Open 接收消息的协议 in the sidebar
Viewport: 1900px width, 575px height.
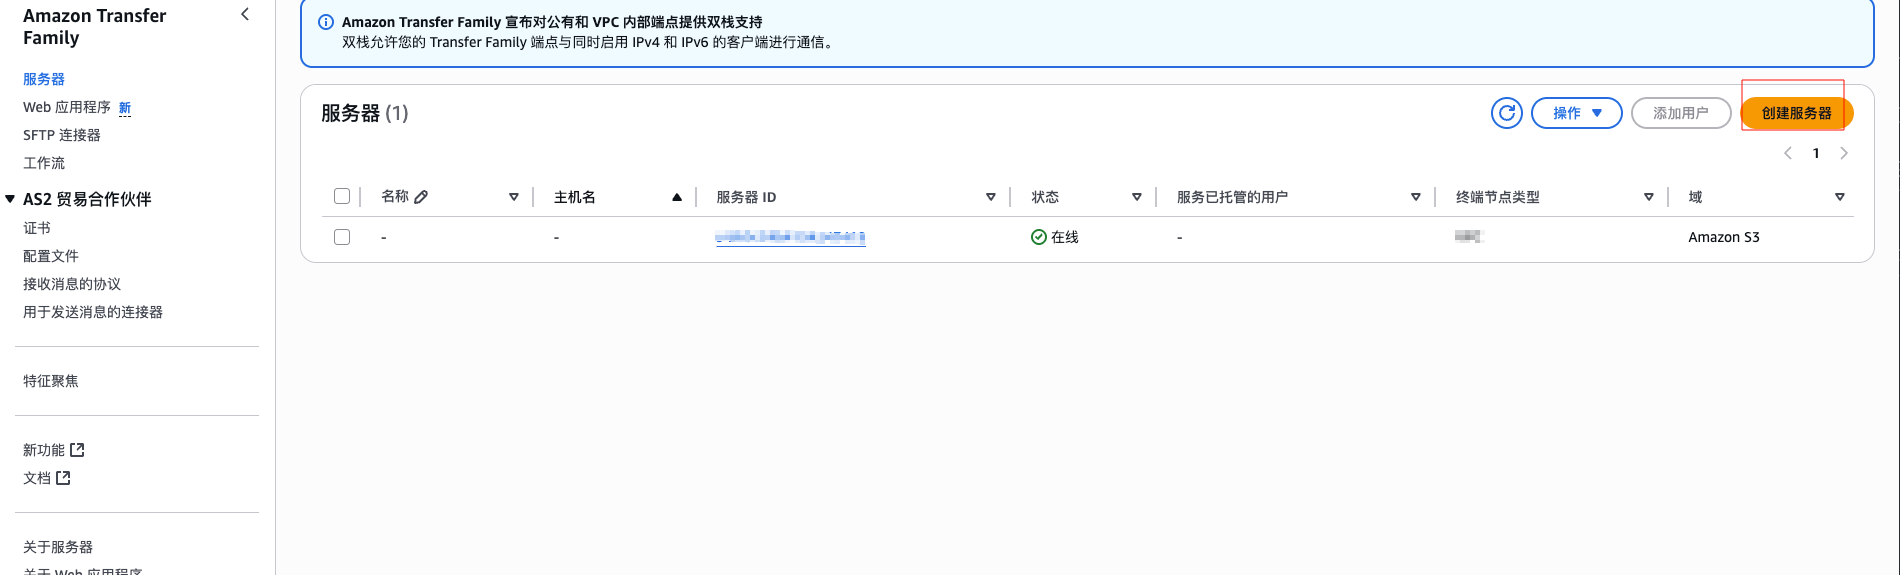(x=72, y=284)
